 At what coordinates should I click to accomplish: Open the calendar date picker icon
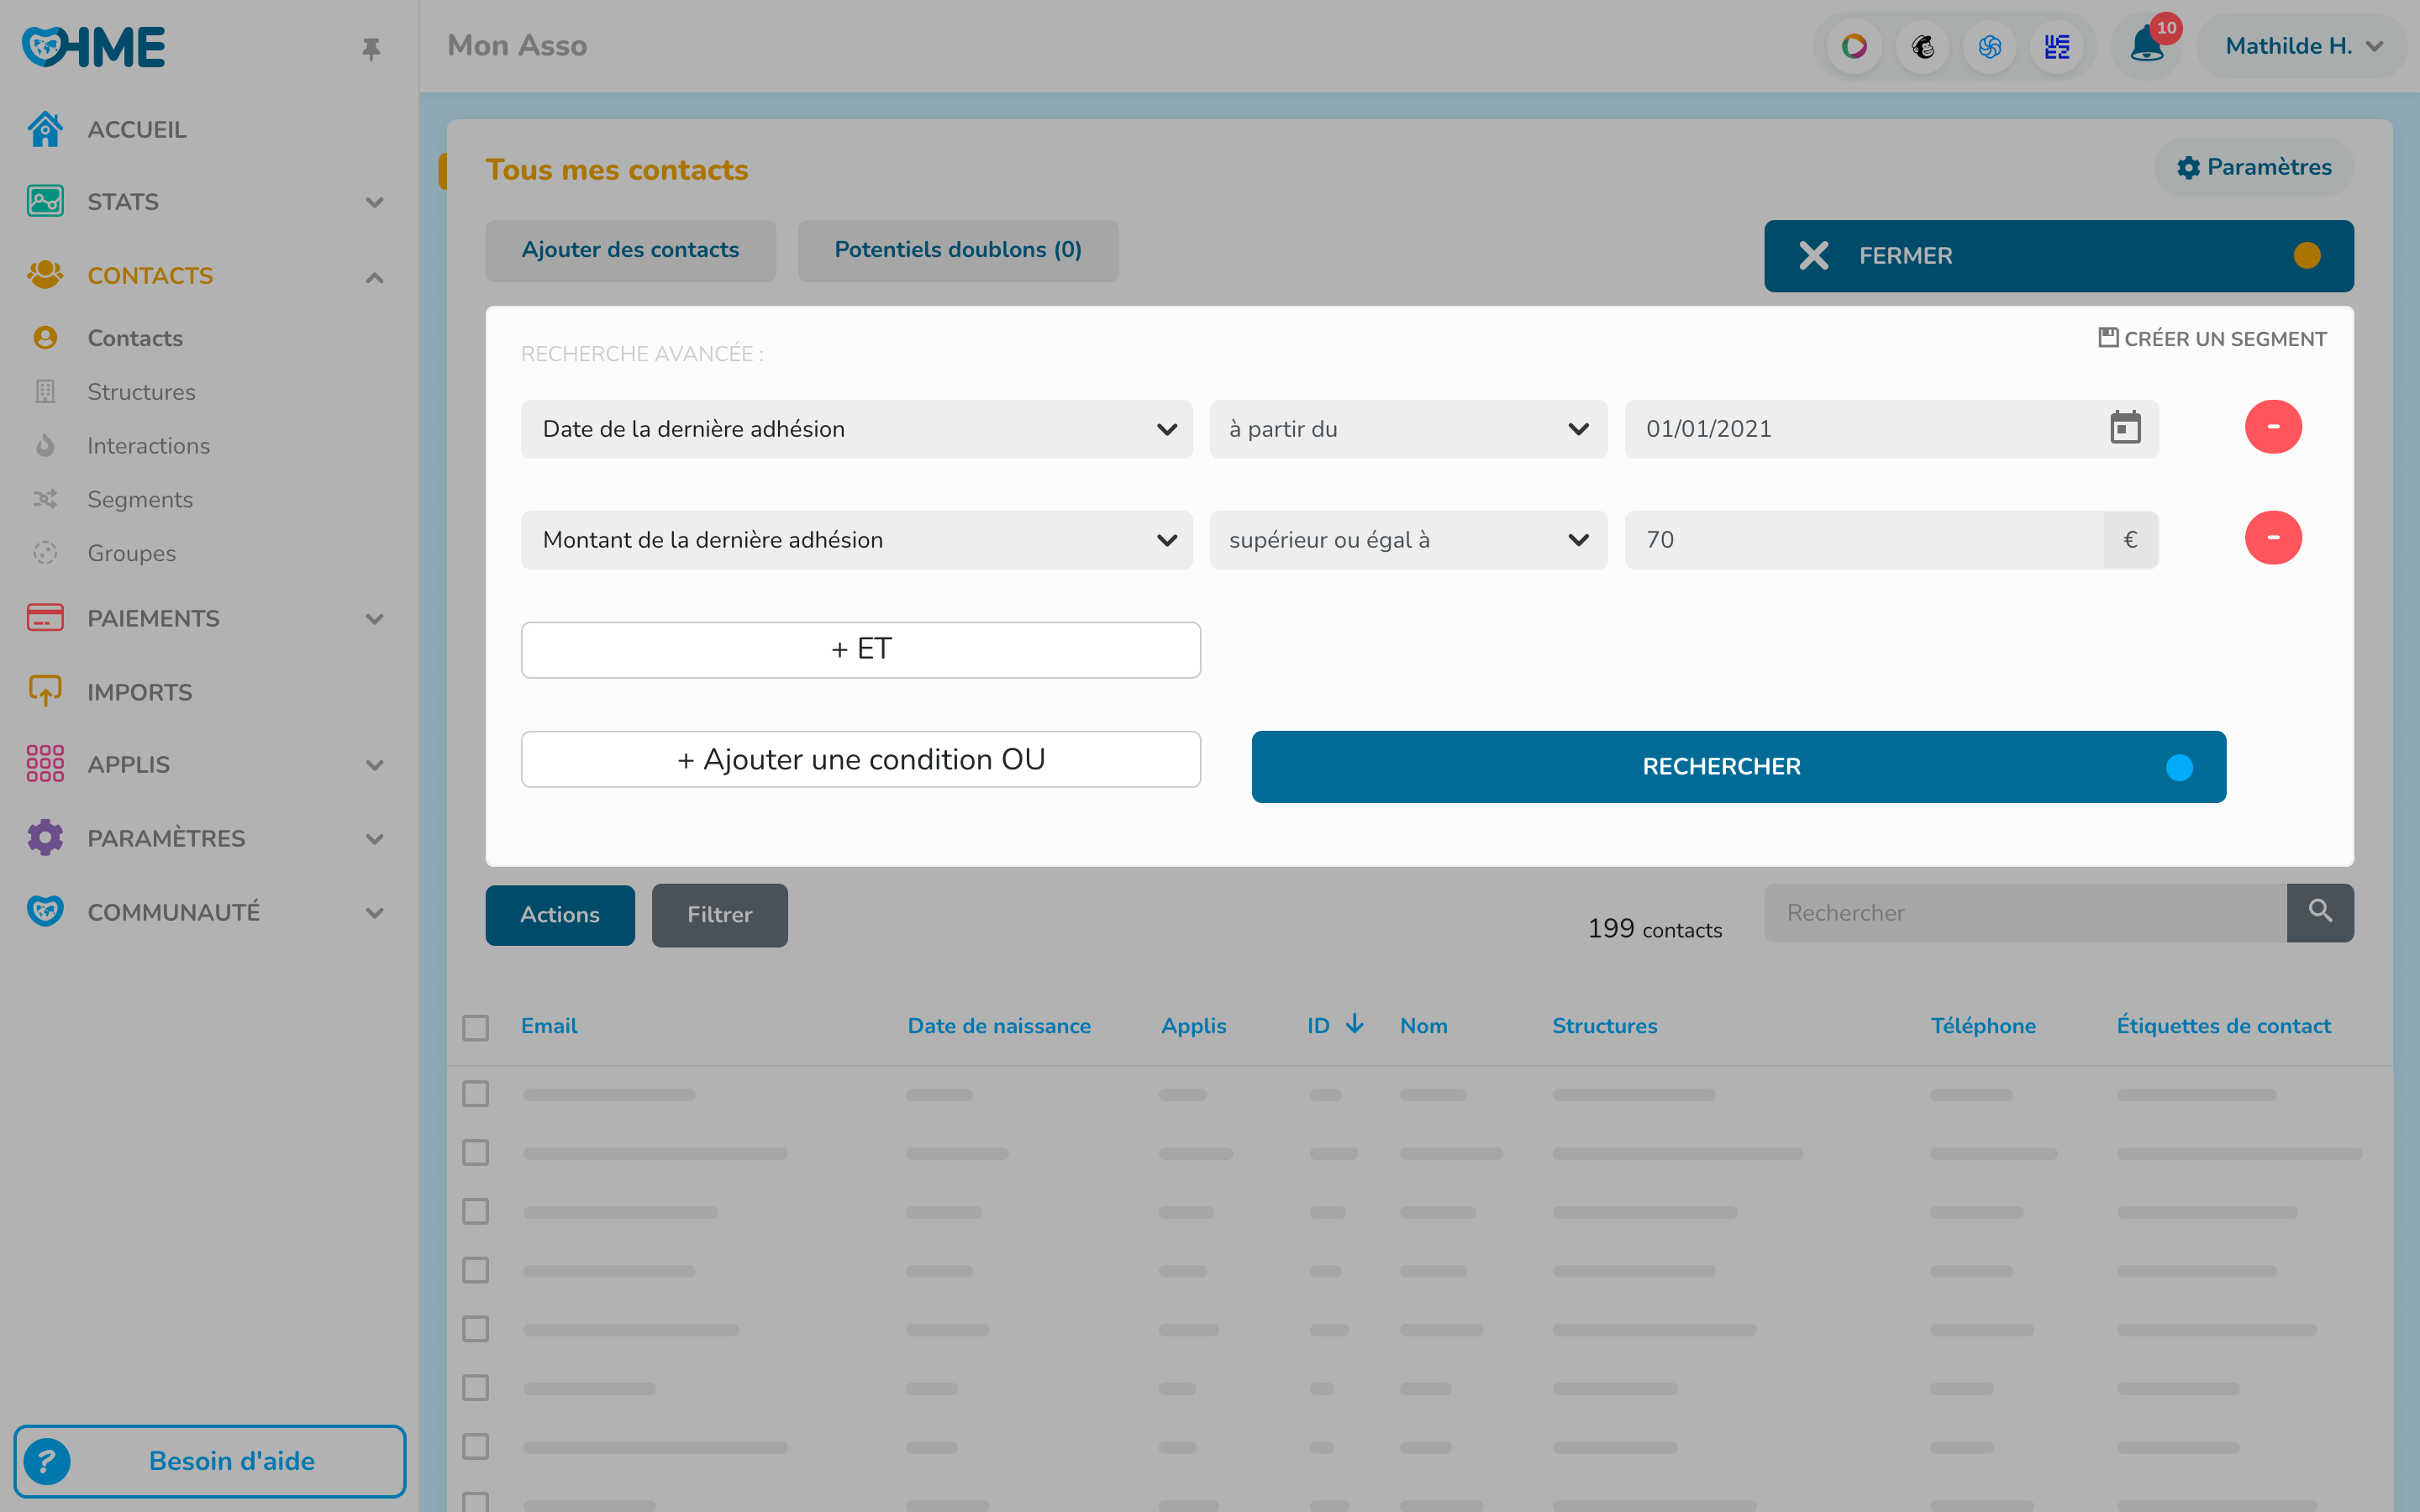click(x=2124, y=428)
